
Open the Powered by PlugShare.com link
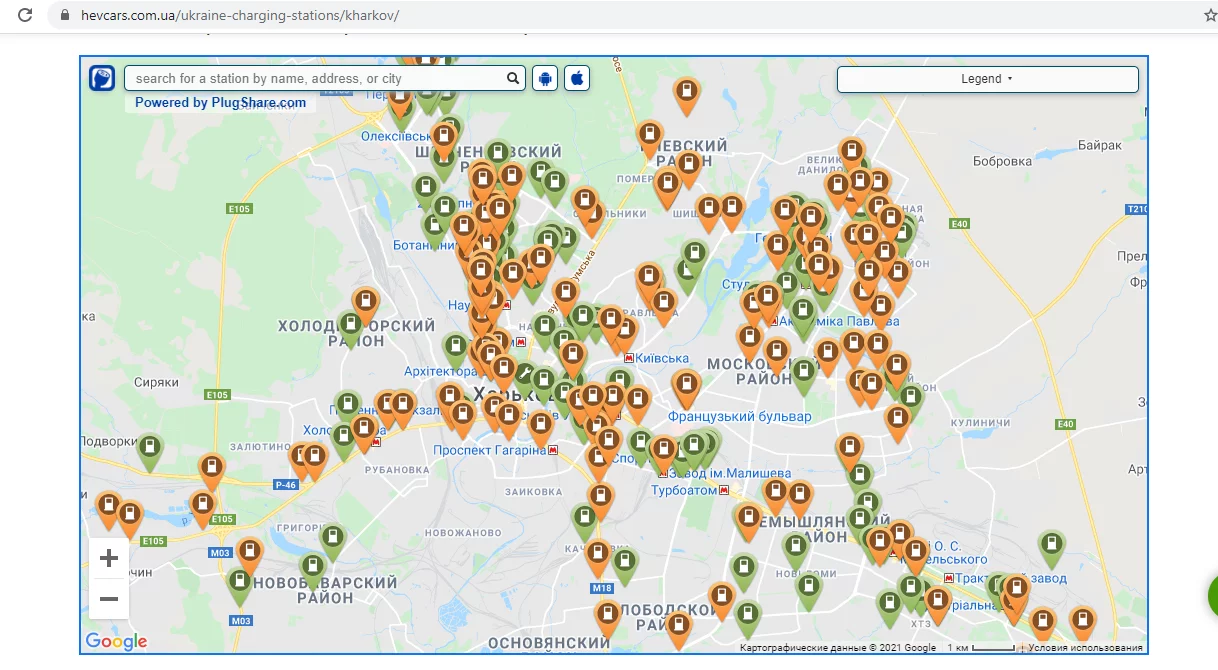coord(220,102)
